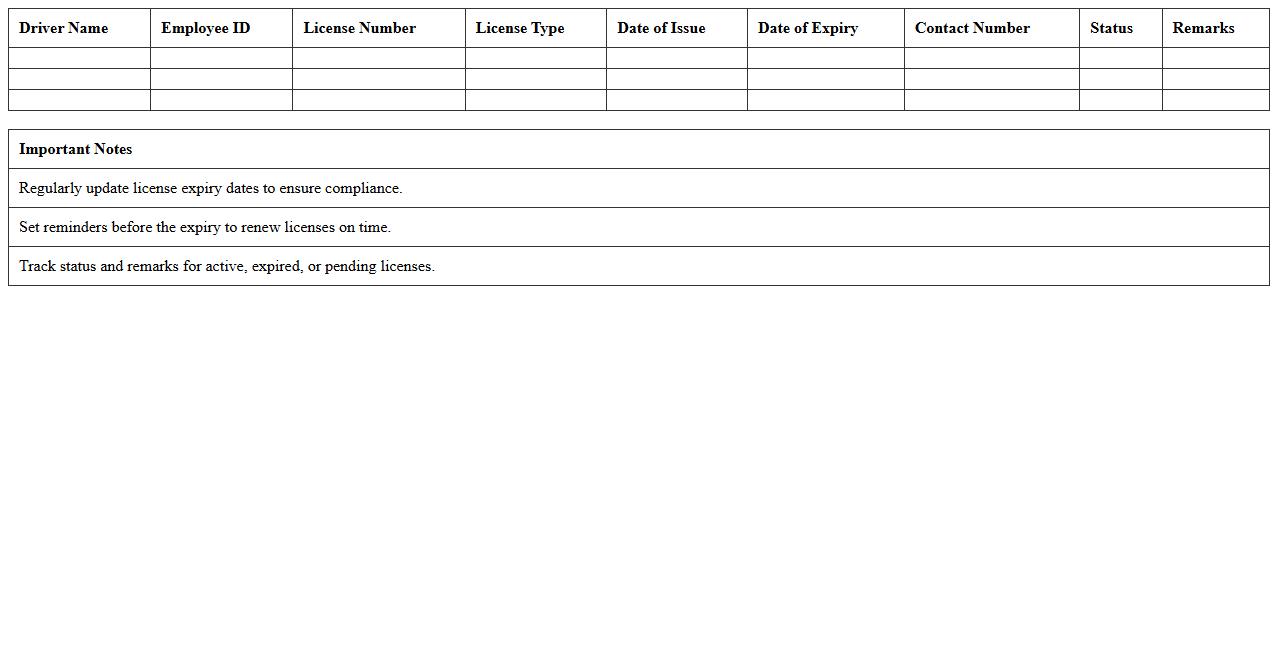Click the note about tracking license status
Image resolution: width=1278 pixels, height=650 pixels.
coord(226,266)
